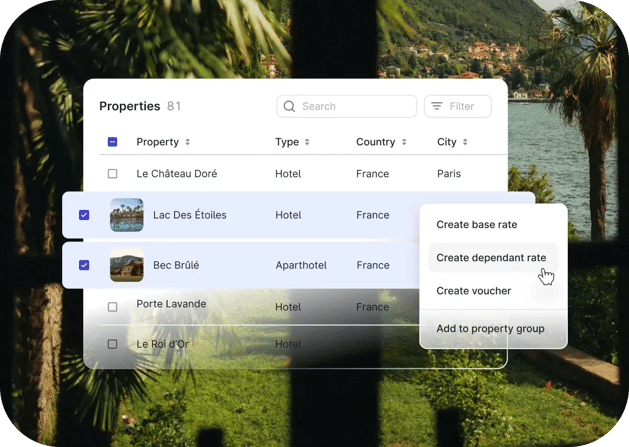Check the Le Château Doré row checkbox
This screenshot has width=629, height=447.
click(112, 174)
